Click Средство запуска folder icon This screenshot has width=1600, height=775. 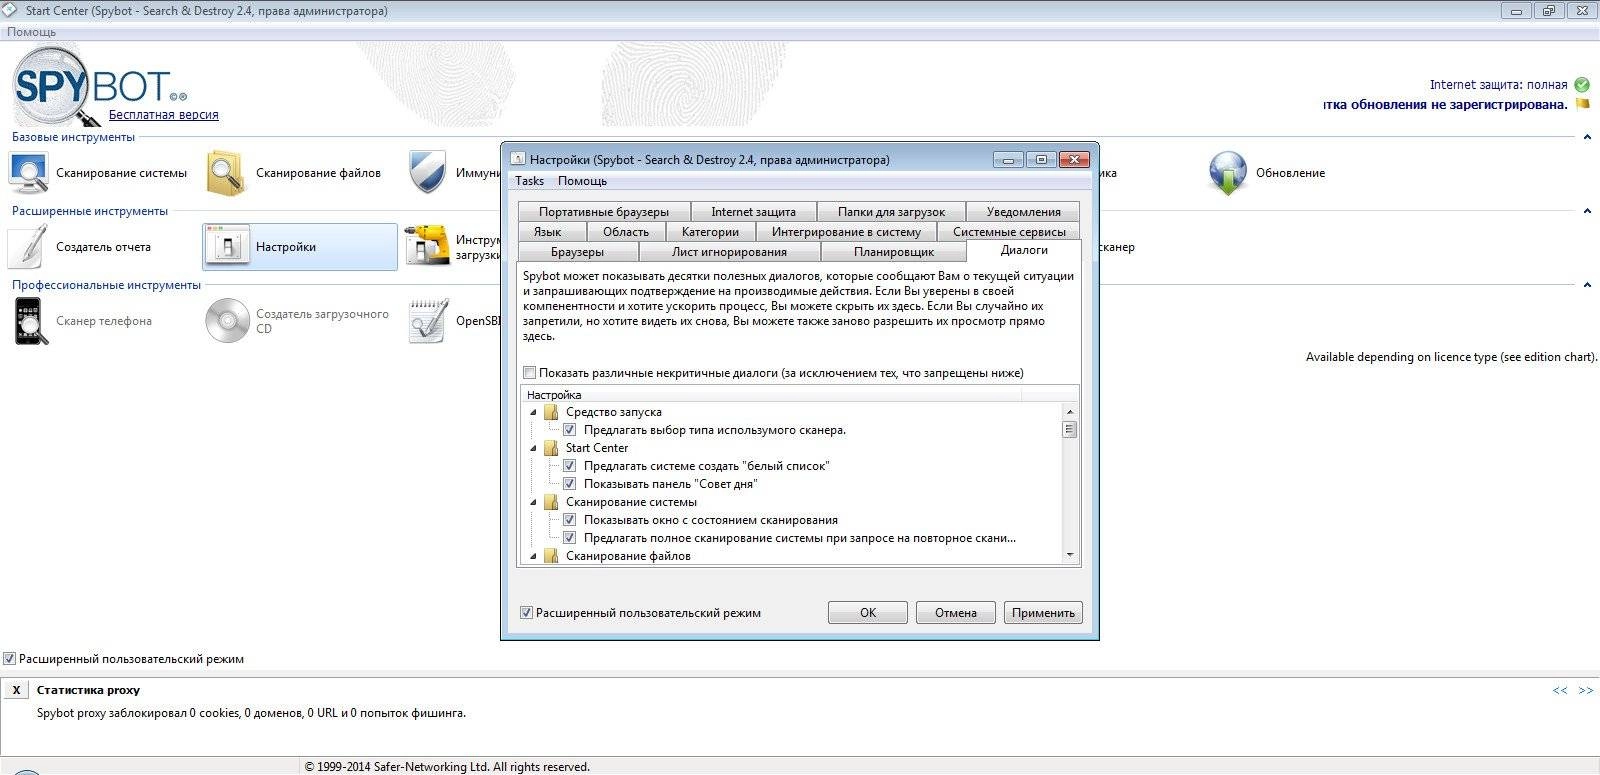point(551,412)
